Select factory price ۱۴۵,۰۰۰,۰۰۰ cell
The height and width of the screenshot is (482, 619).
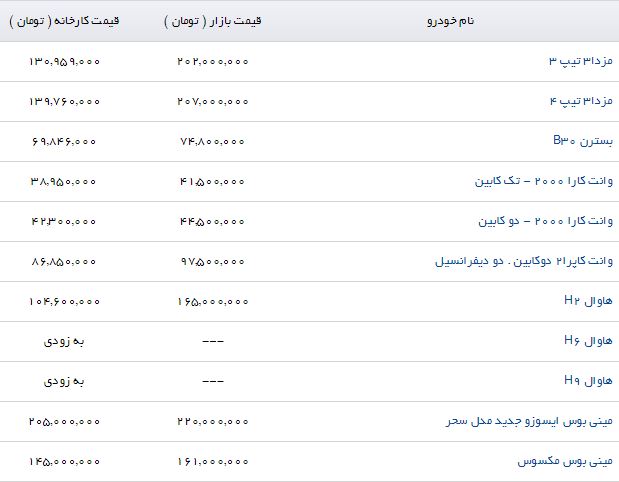tap(64, 461)
